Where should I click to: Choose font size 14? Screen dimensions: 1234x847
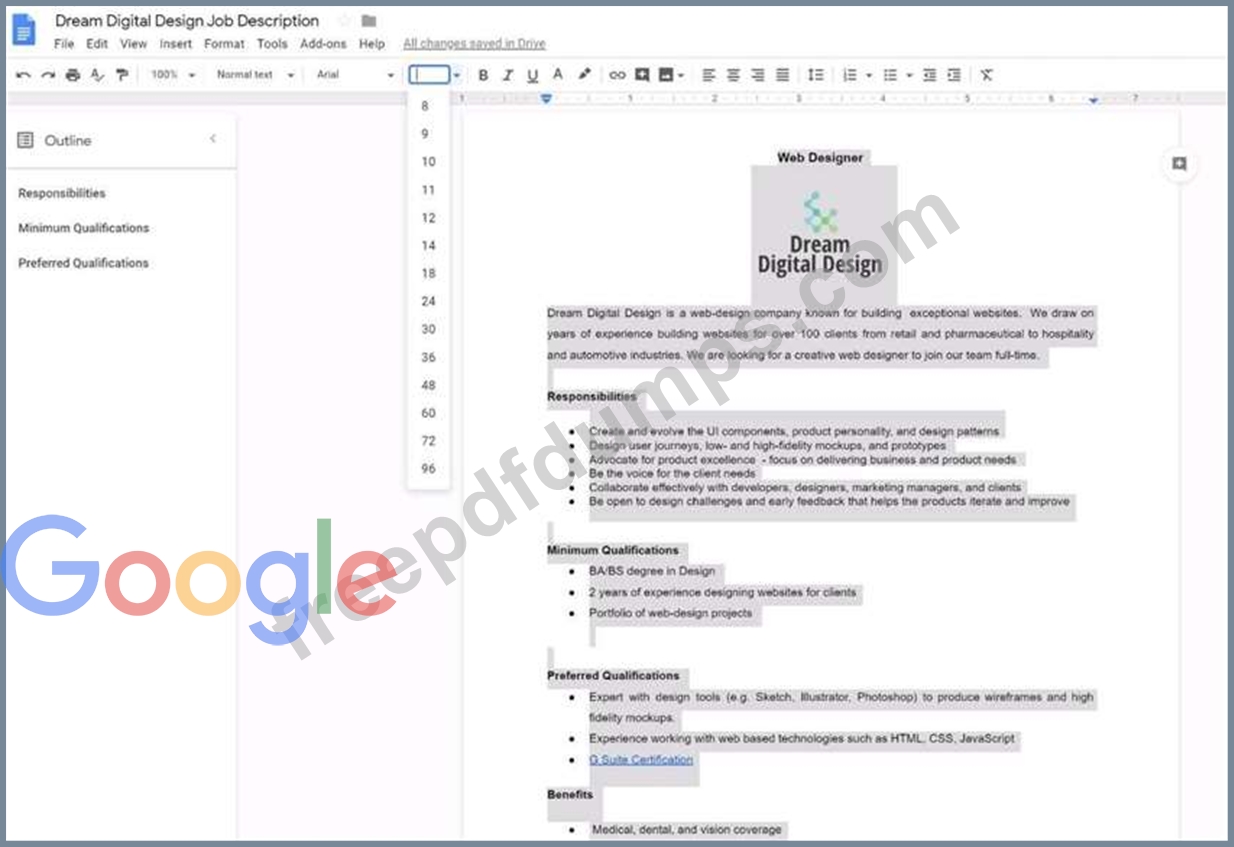429,246
